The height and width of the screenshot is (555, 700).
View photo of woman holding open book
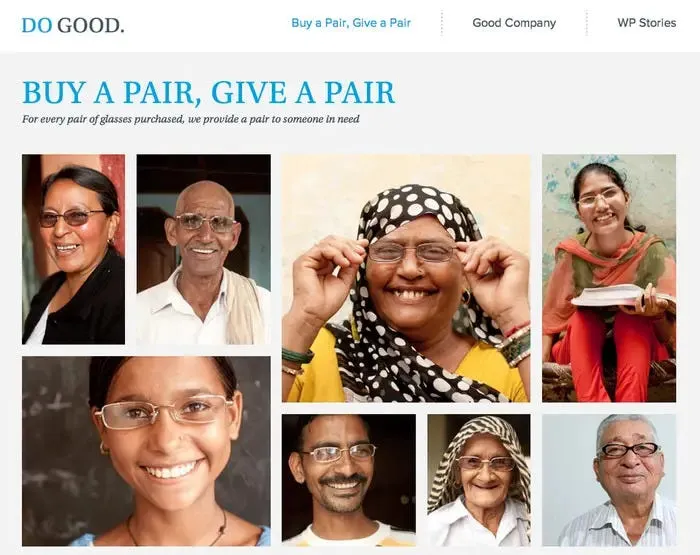point(609,278)
